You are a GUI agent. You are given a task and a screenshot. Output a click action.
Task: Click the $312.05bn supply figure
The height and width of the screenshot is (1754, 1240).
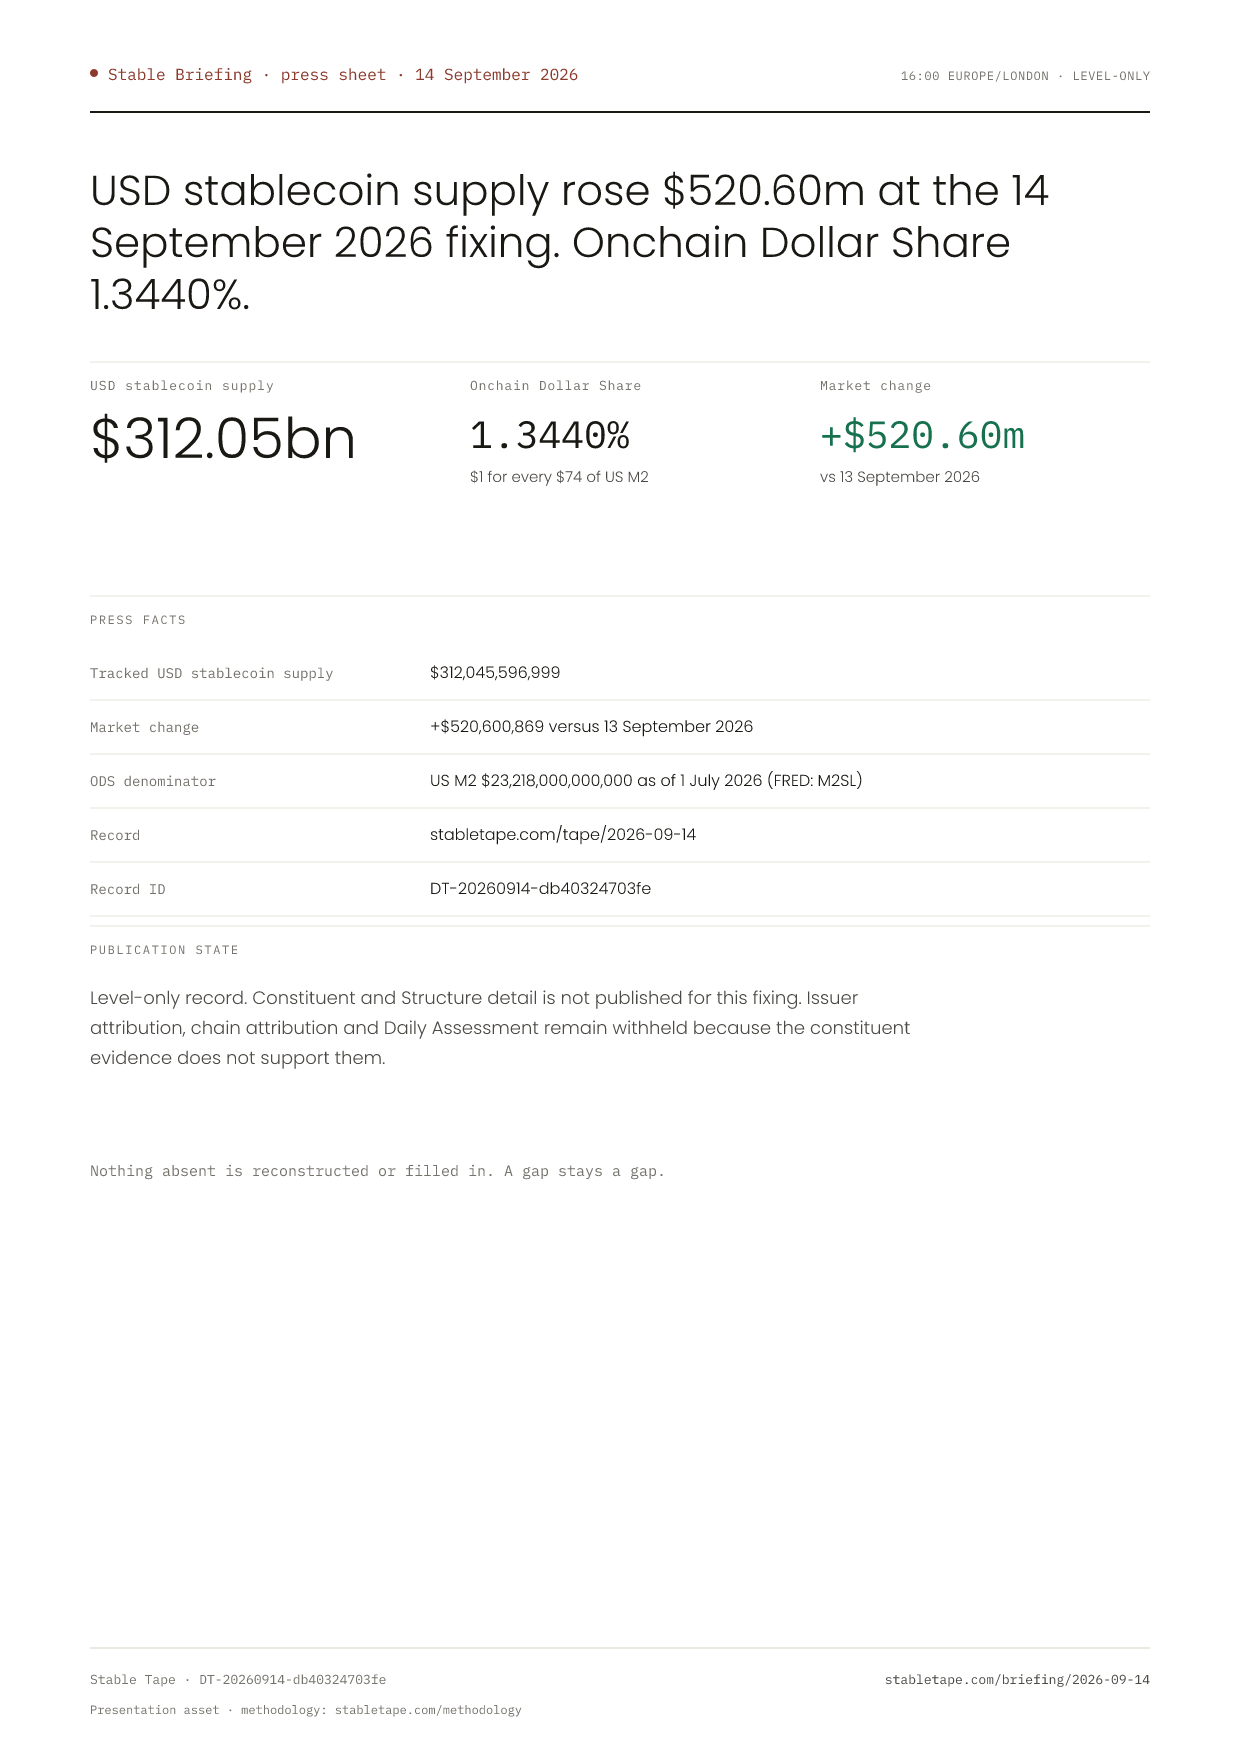223,438
